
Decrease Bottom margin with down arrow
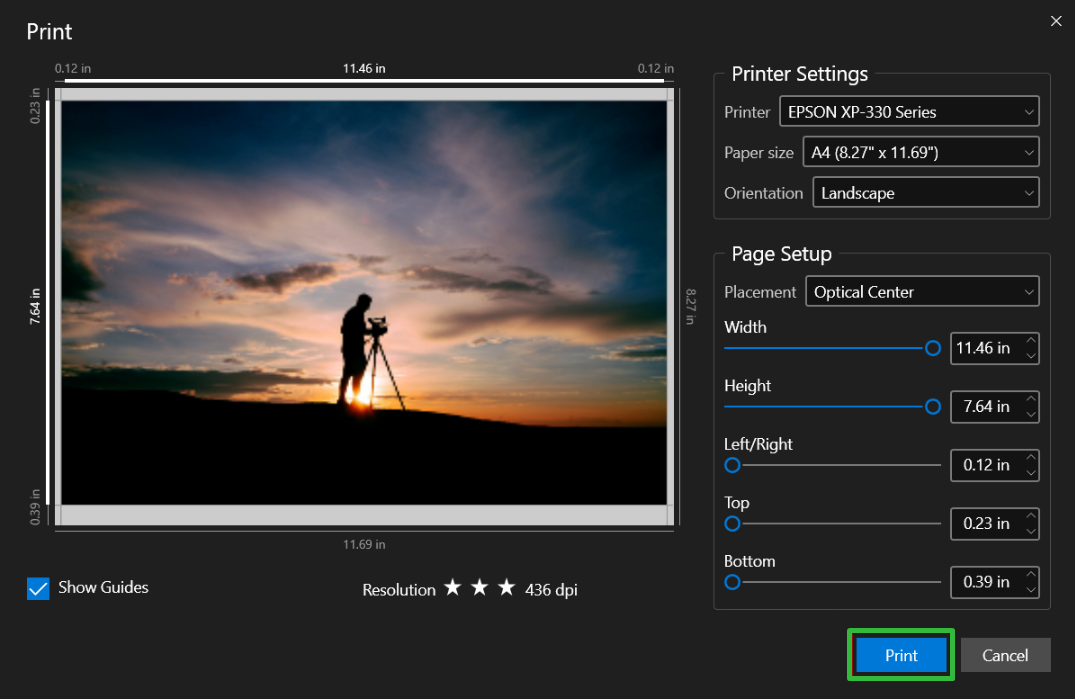pyautogui.click(x=1031, y=589)
